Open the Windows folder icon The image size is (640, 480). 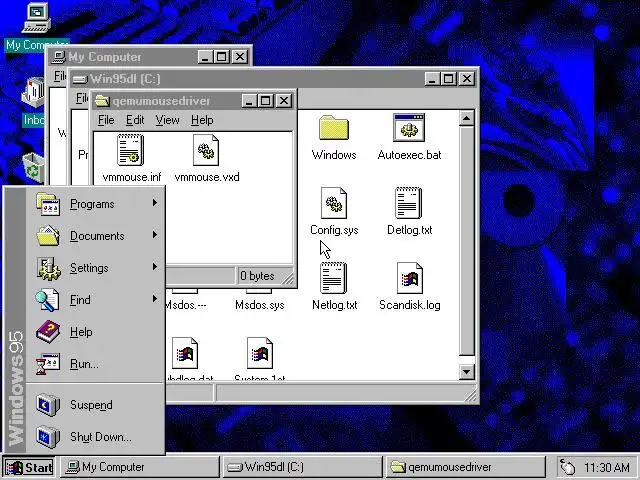pos(334,127)
